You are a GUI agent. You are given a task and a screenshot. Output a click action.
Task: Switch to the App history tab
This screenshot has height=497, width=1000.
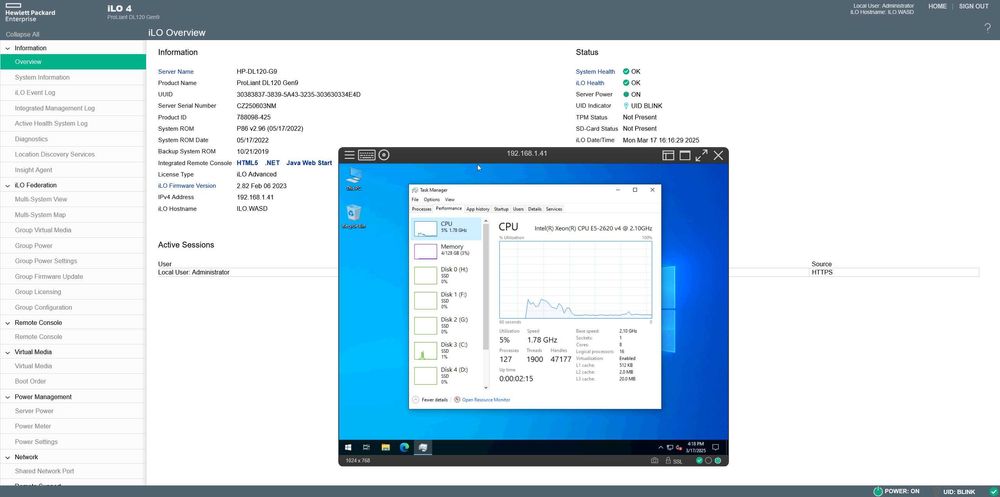[478, 209]
